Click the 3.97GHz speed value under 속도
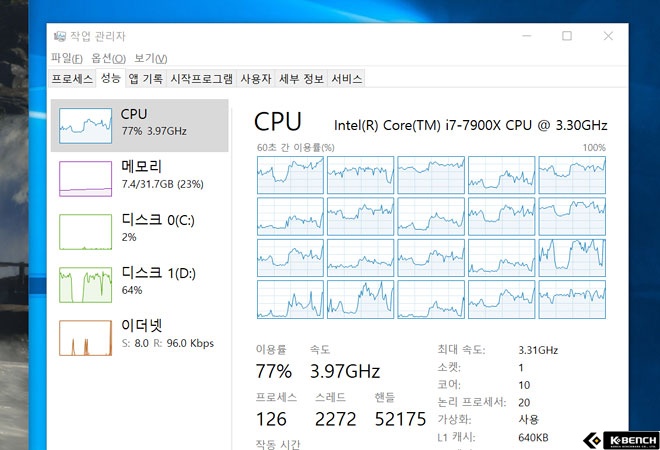Viewport: 660px width, 450px height. click(x=345, y=371)
